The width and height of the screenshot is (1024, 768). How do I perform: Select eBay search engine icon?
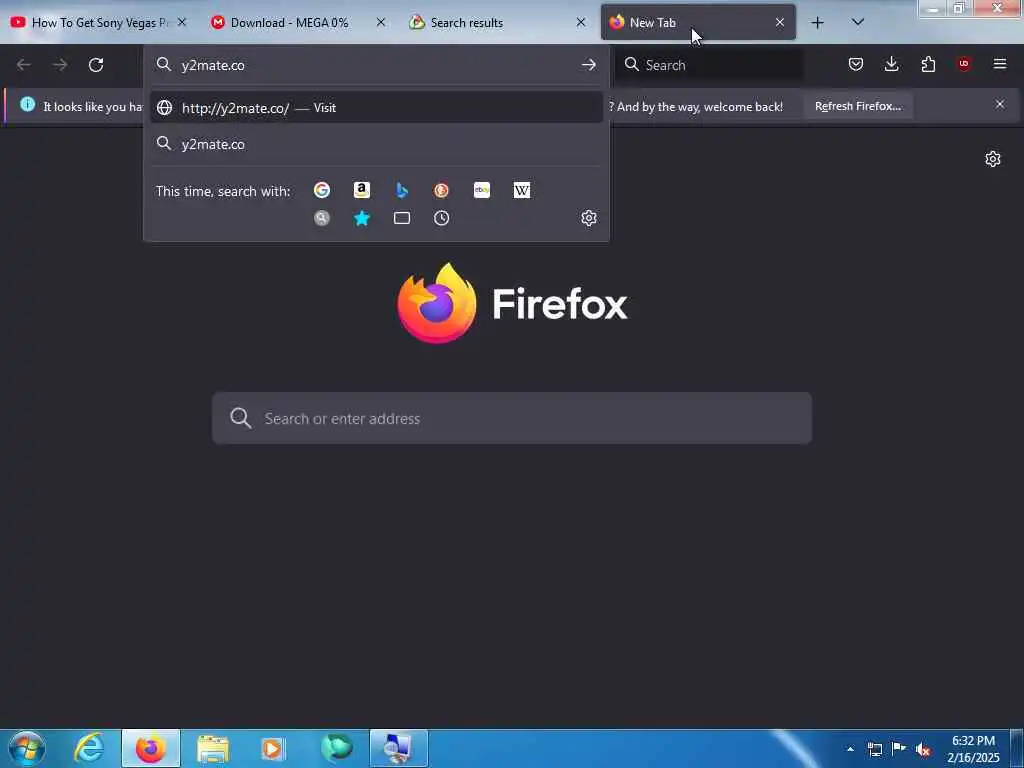click(x=482, y=190)
